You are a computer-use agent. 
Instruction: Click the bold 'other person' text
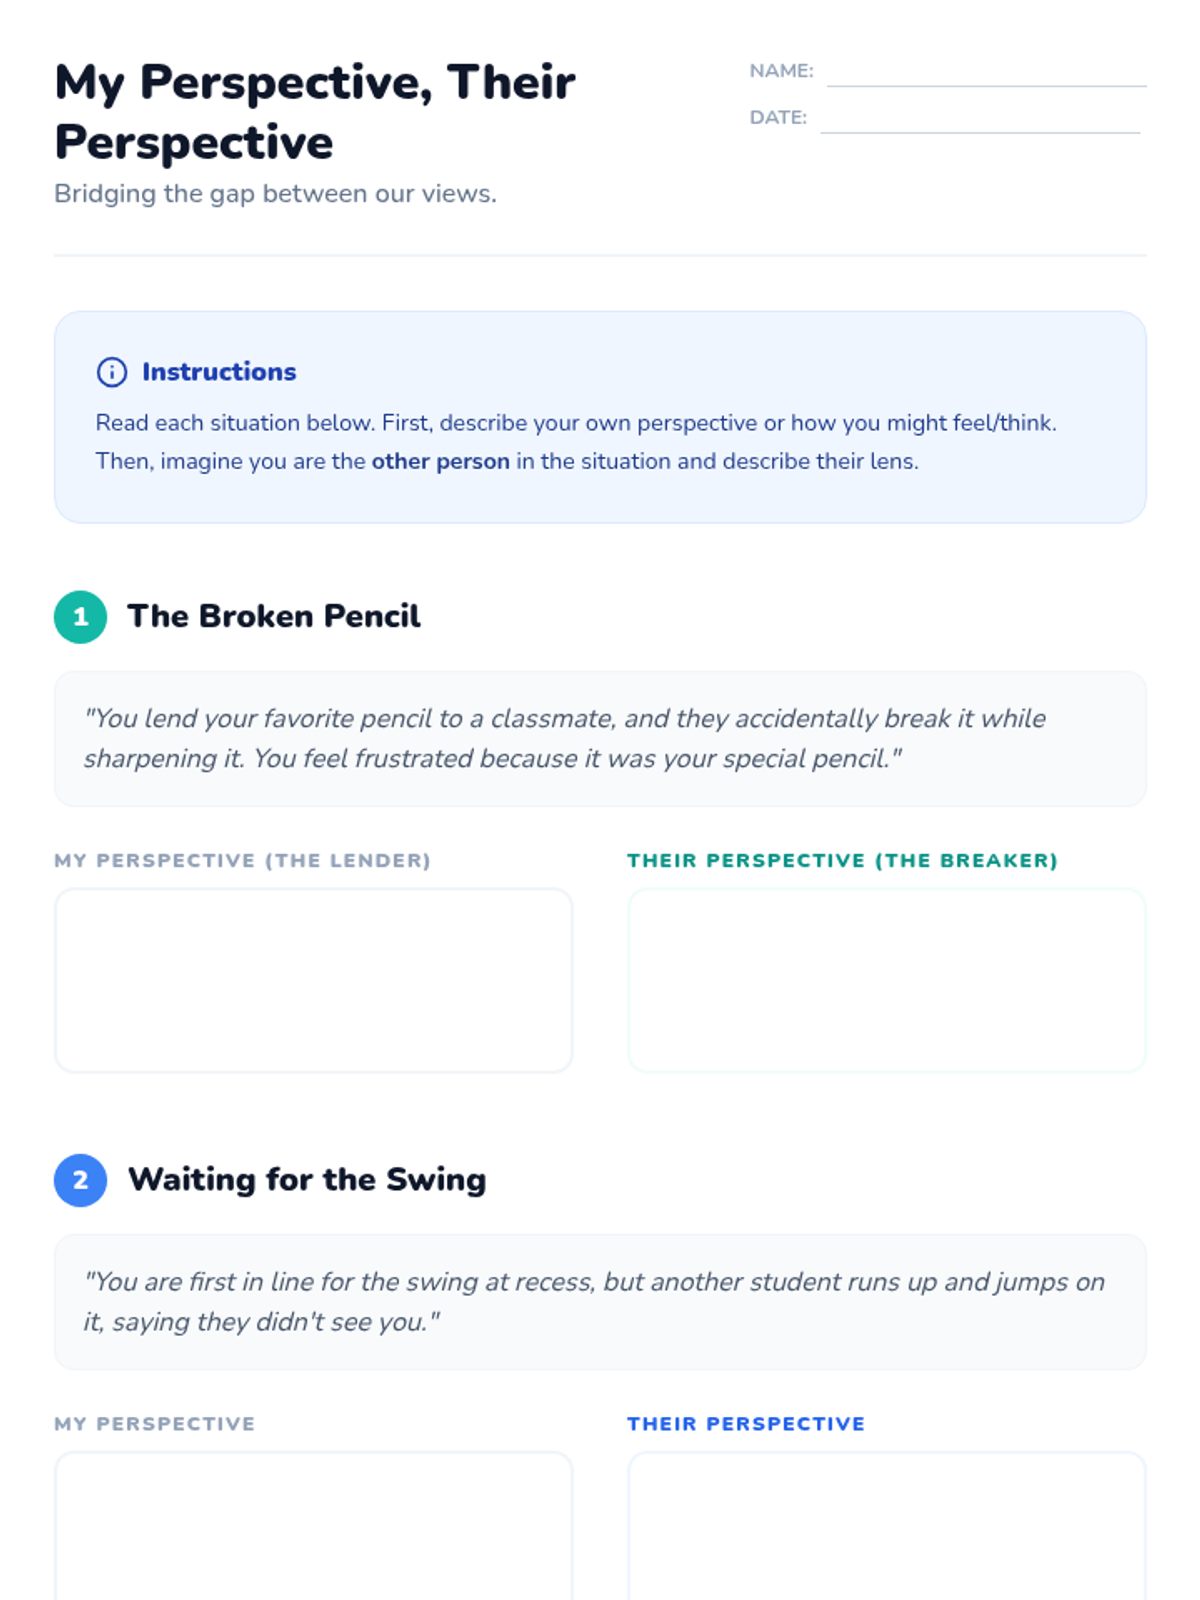tap(440, 461)
